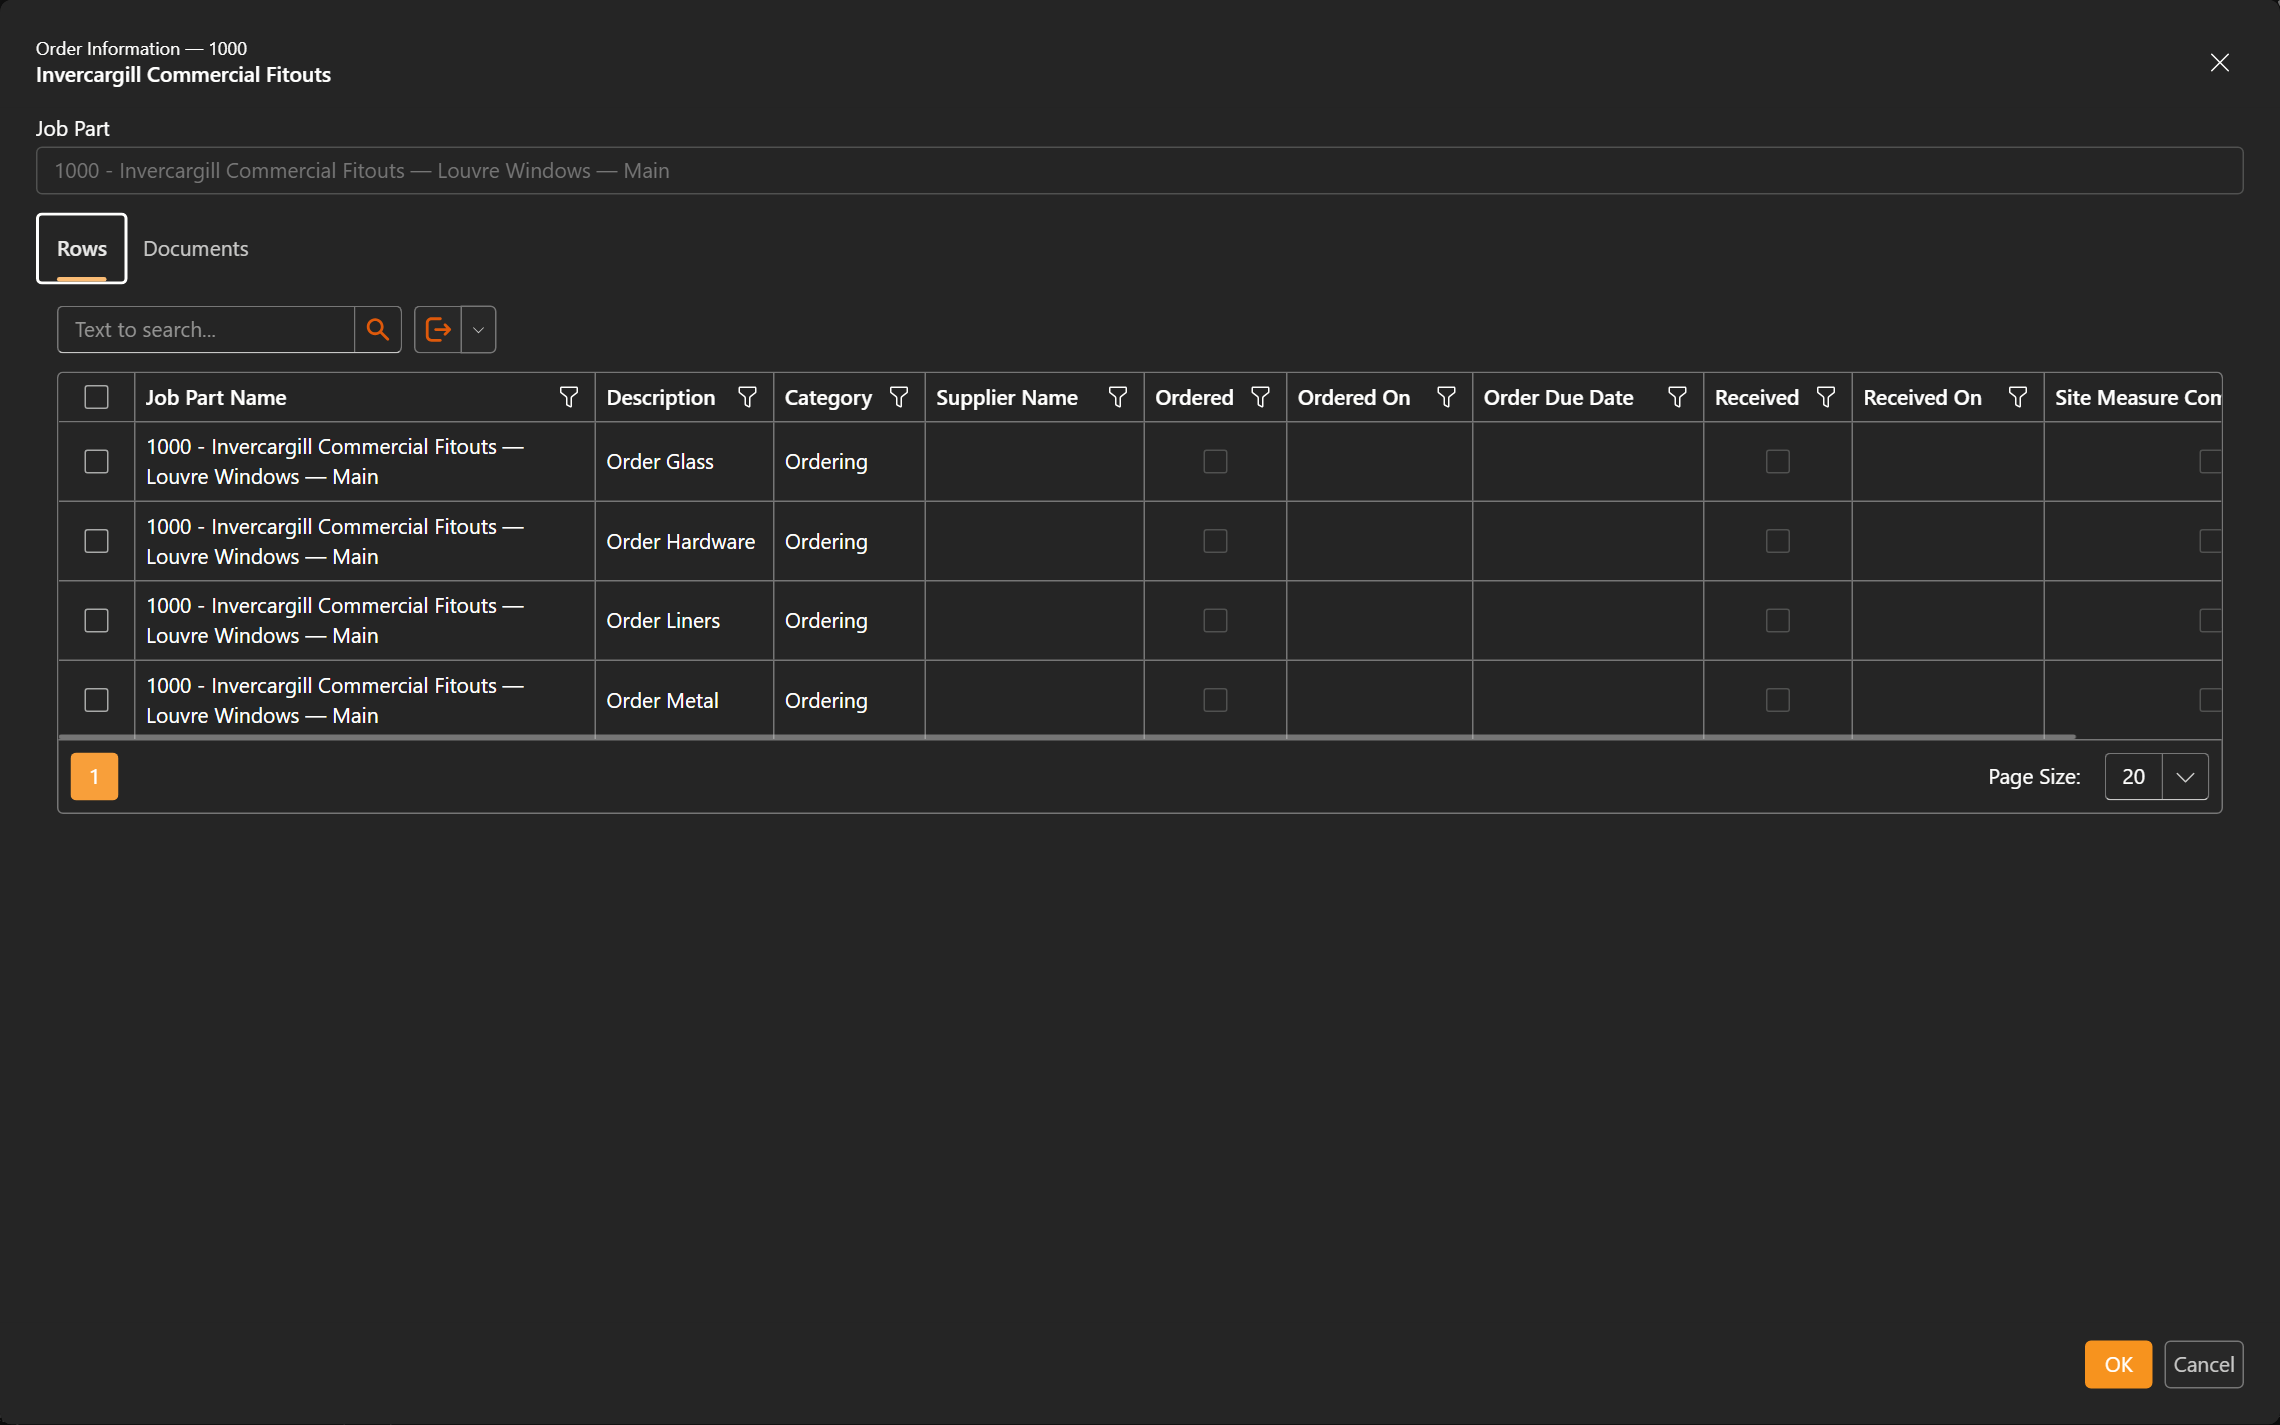
Task: Click the search magnifier icon
Action: point(377,329)
